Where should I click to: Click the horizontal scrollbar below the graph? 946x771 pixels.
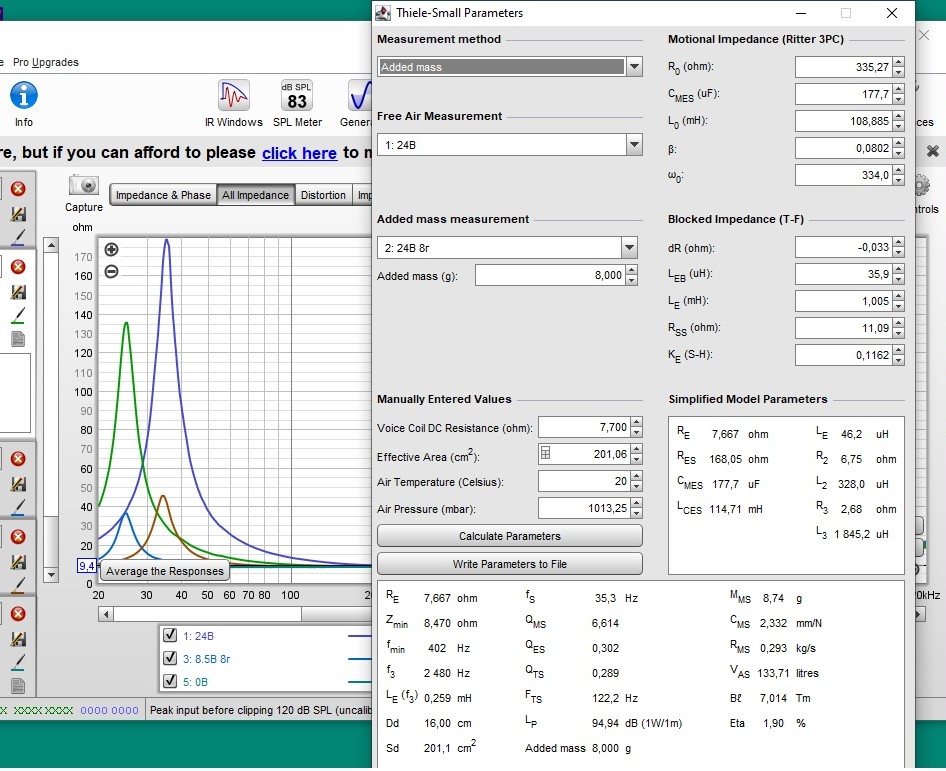tap(235, 614)
